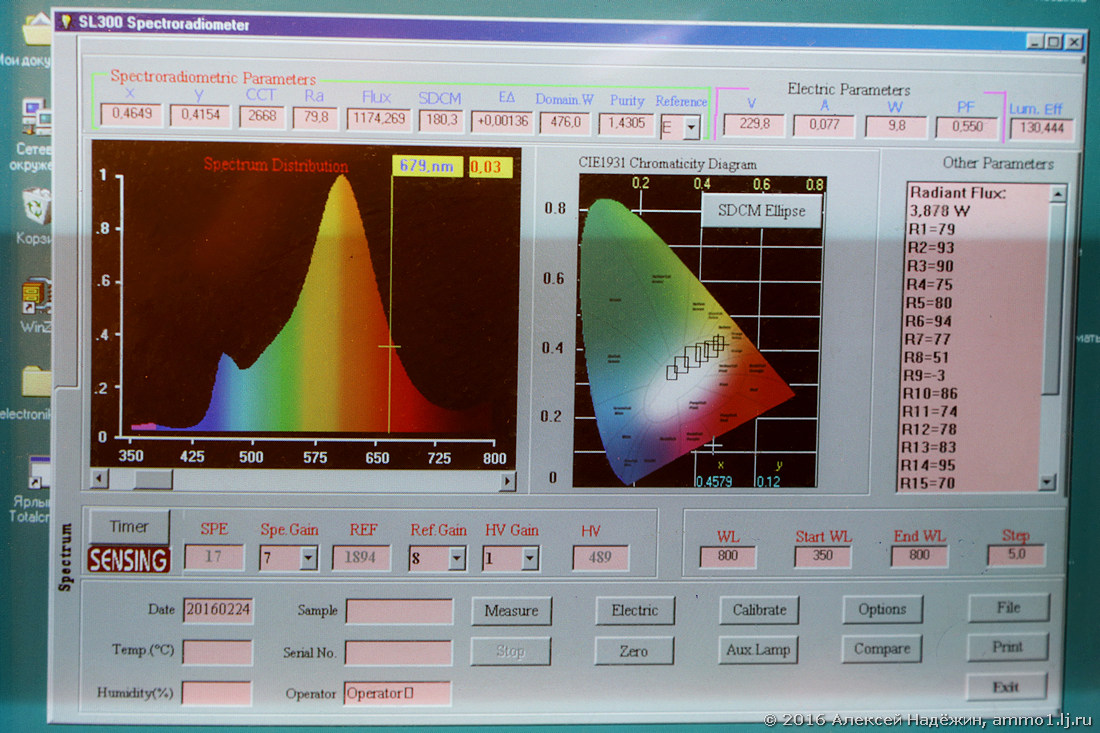
Task: Click the spectrum scrollbar right arrow
Action: (x=507, y=480)
